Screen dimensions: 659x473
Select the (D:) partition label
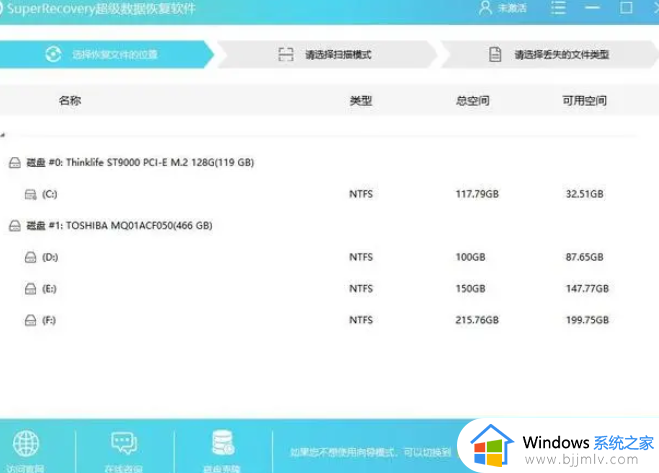coord(50,257)
